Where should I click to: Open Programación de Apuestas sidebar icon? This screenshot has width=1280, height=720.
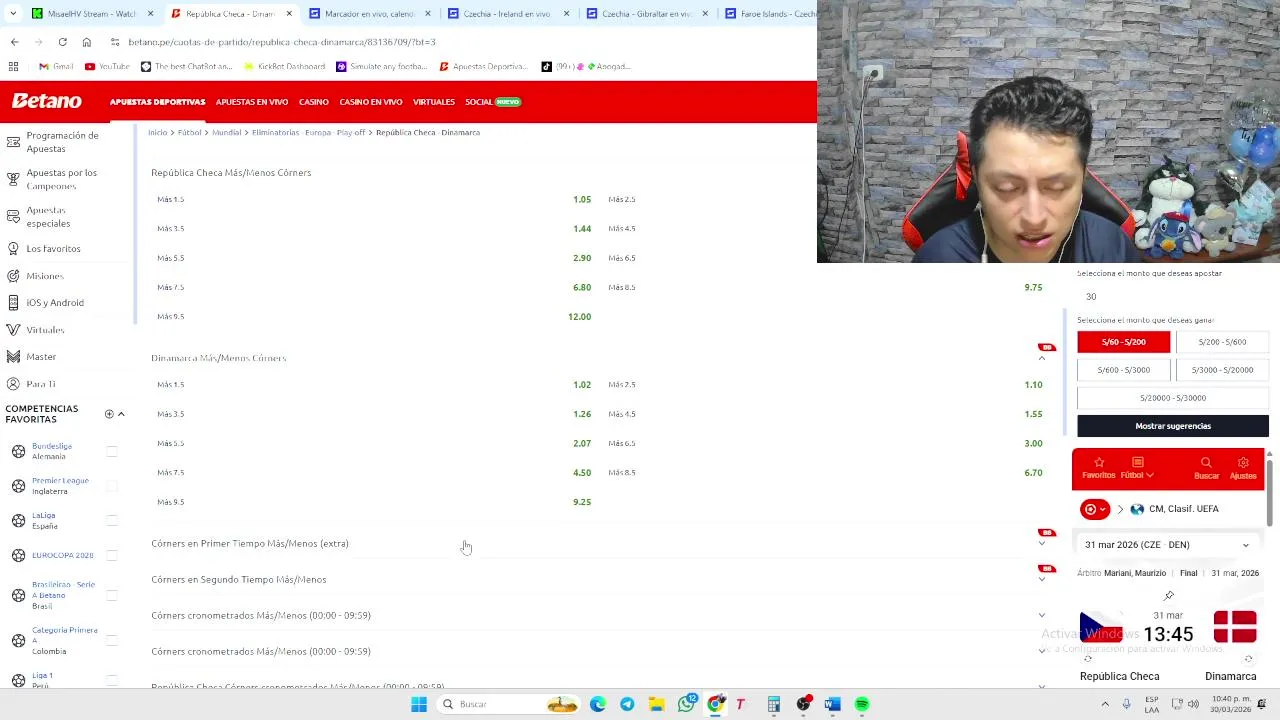13,141
